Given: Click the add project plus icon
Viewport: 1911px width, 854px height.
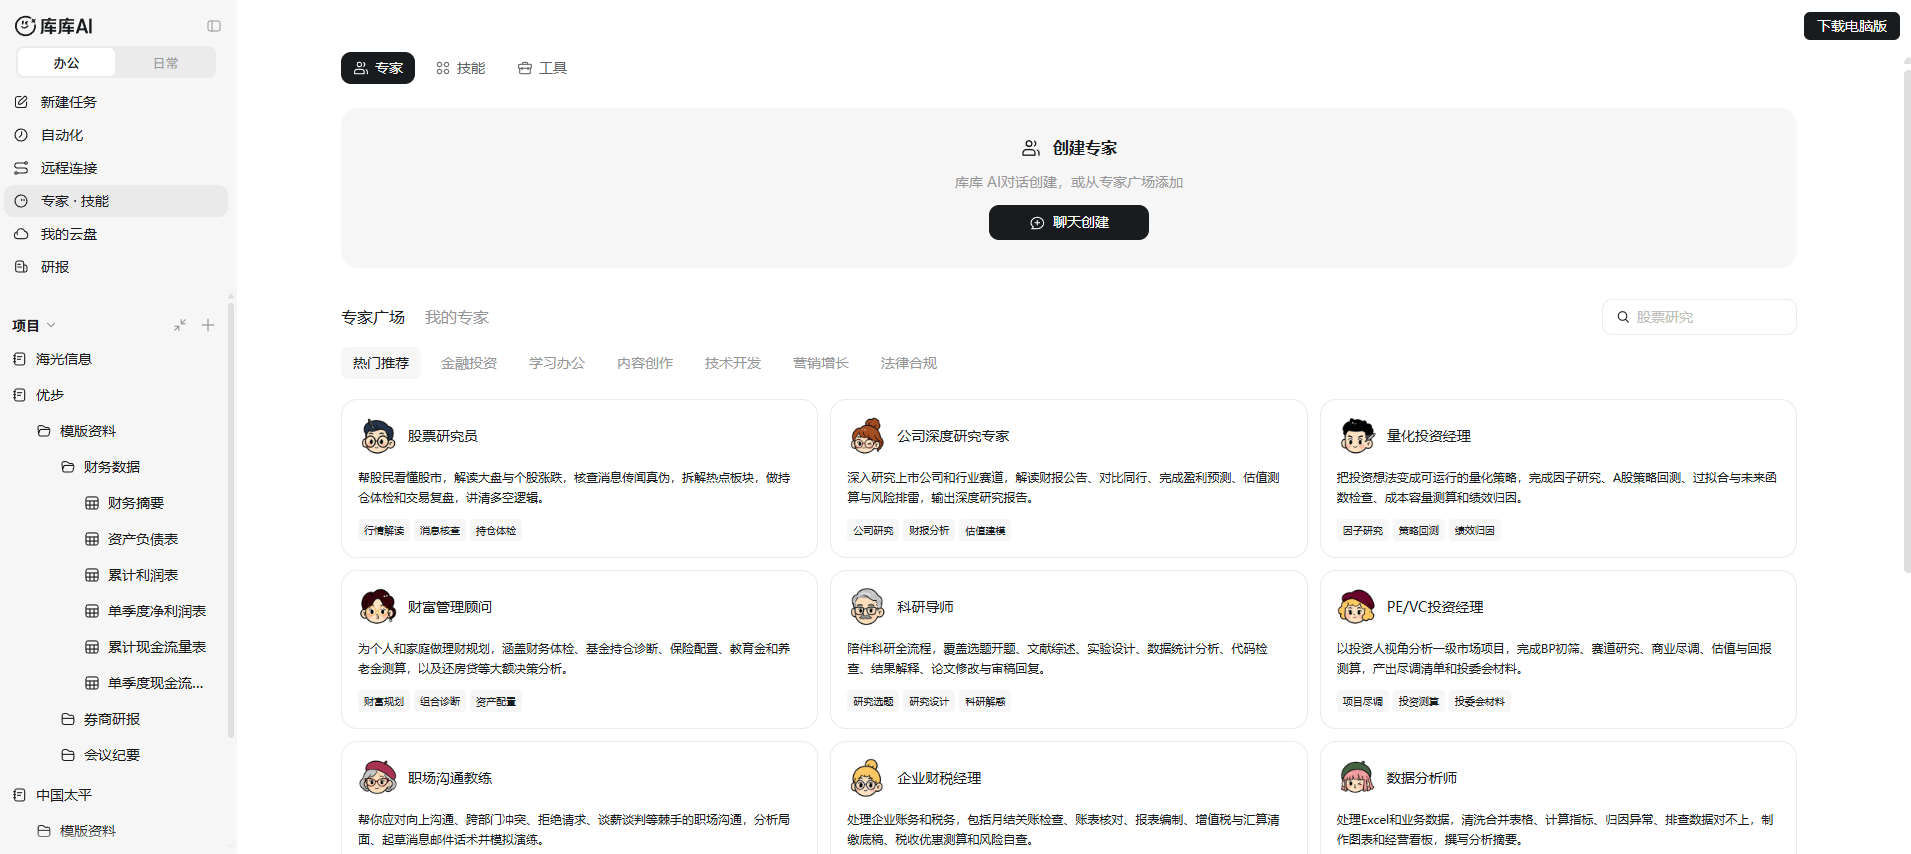Looking at the screenshot, I should 208,325.
